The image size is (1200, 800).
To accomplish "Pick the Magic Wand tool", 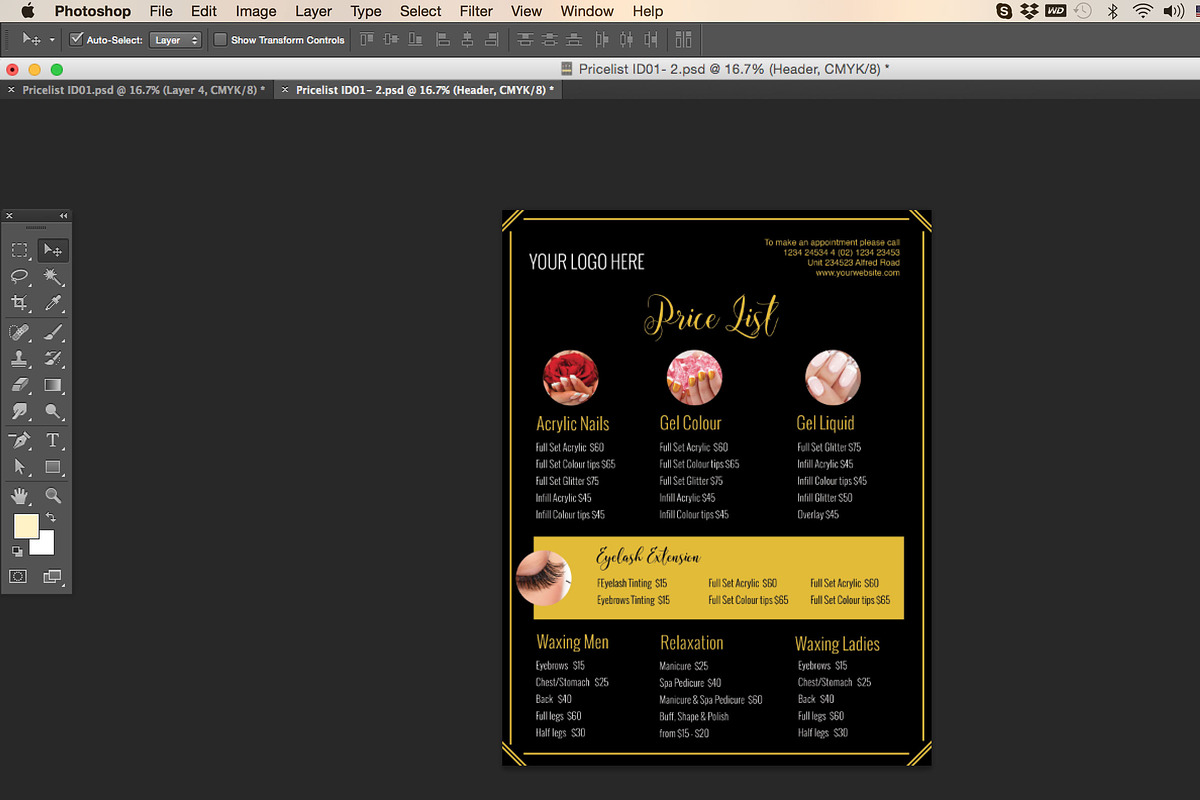I will coord(53,277).
